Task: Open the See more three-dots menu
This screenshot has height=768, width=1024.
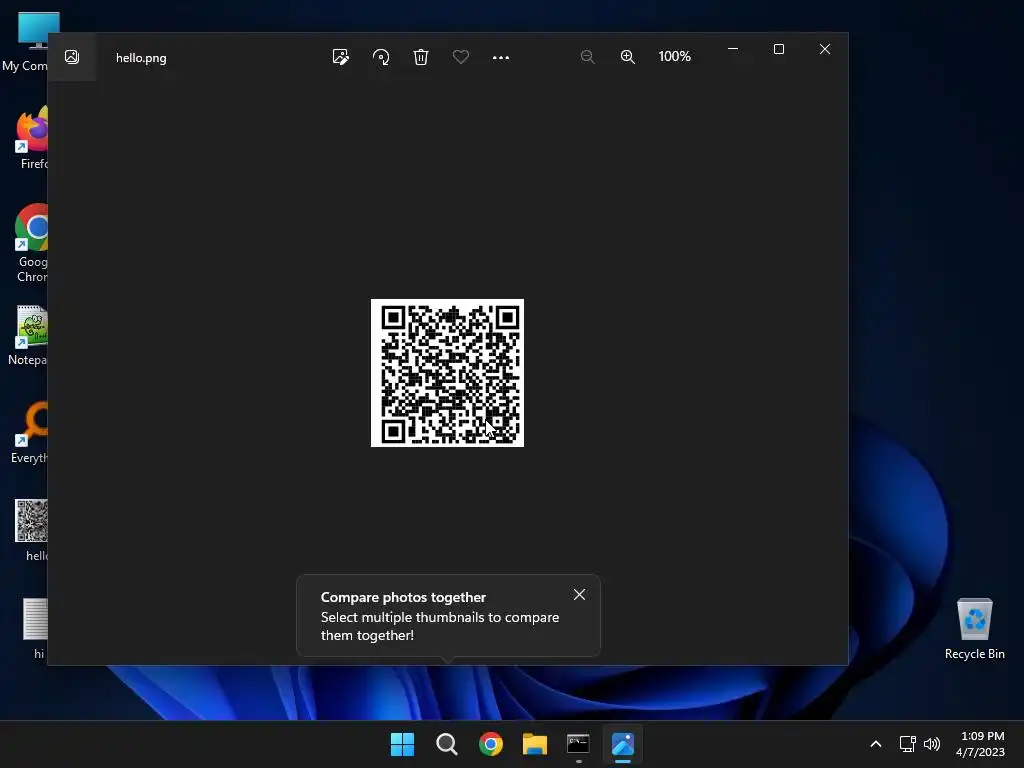Action: click(500, 57)
